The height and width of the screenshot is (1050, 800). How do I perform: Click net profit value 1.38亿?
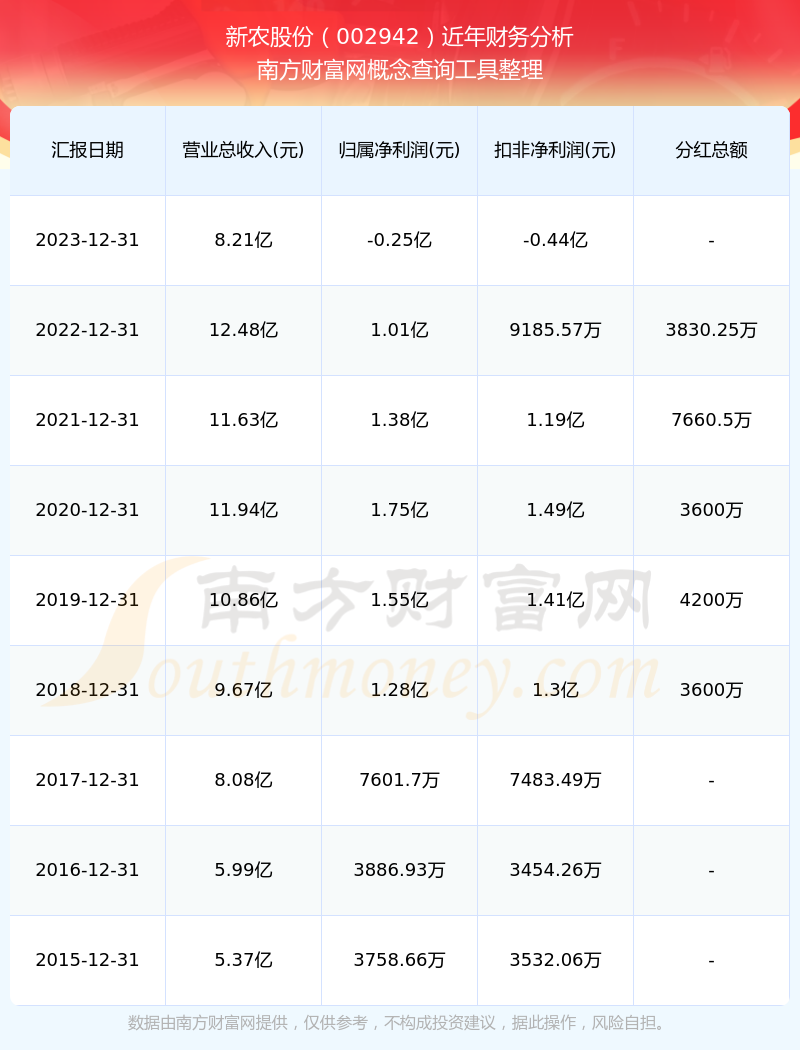pyautogui.click(x=400, y=420)
